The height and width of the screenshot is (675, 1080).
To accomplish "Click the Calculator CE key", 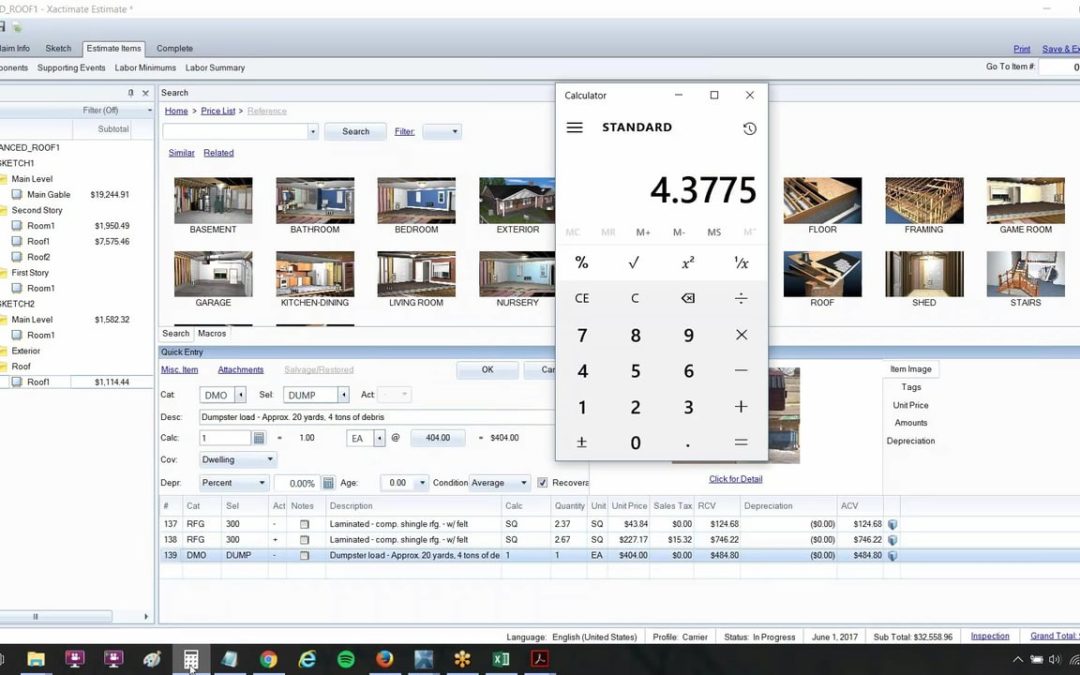I will click(x=582, y=298).
